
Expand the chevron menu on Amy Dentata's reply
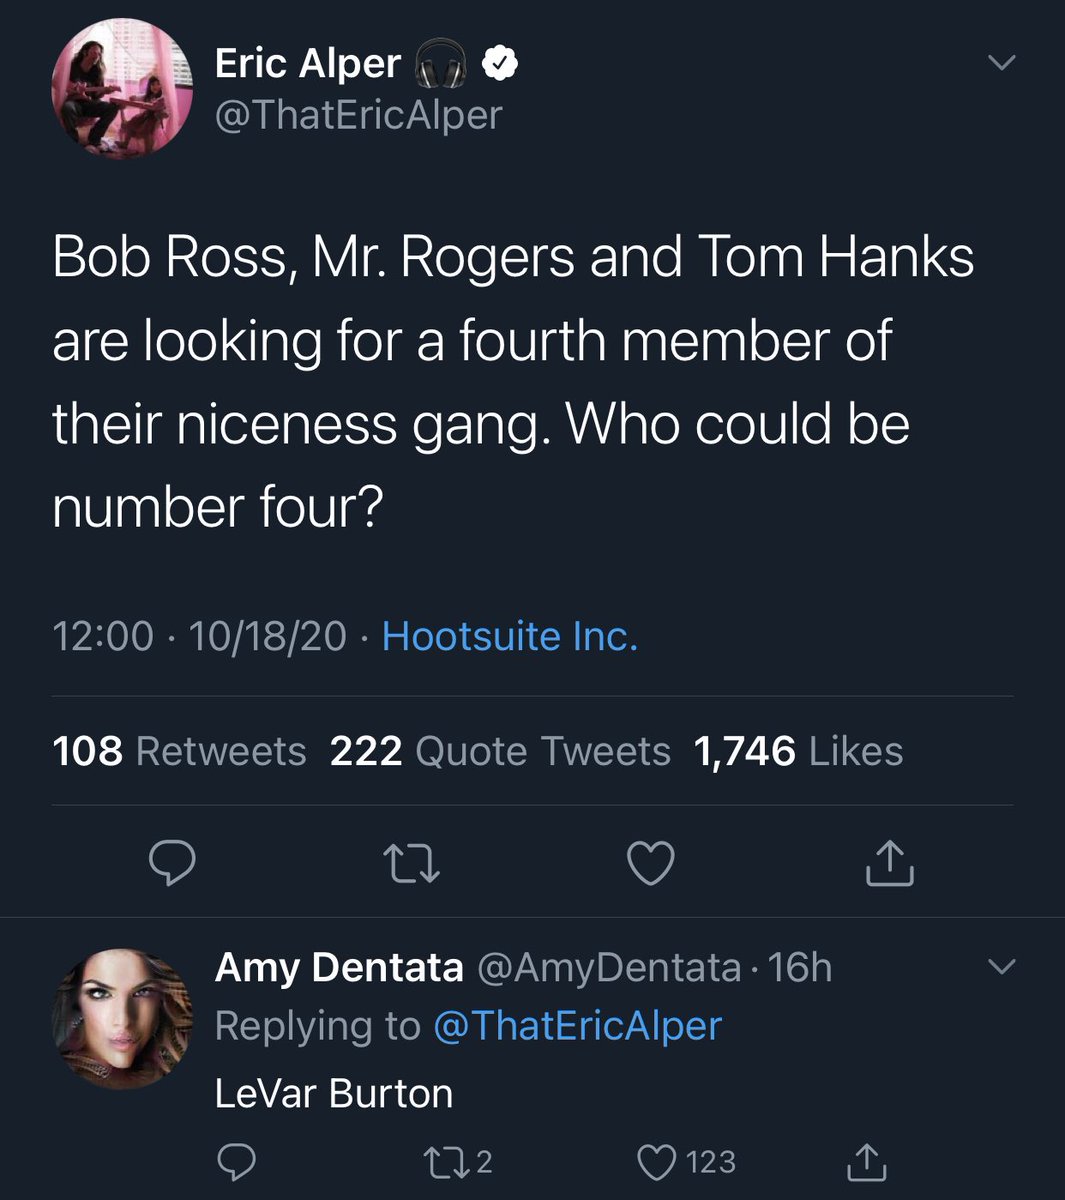point(1001,967)
